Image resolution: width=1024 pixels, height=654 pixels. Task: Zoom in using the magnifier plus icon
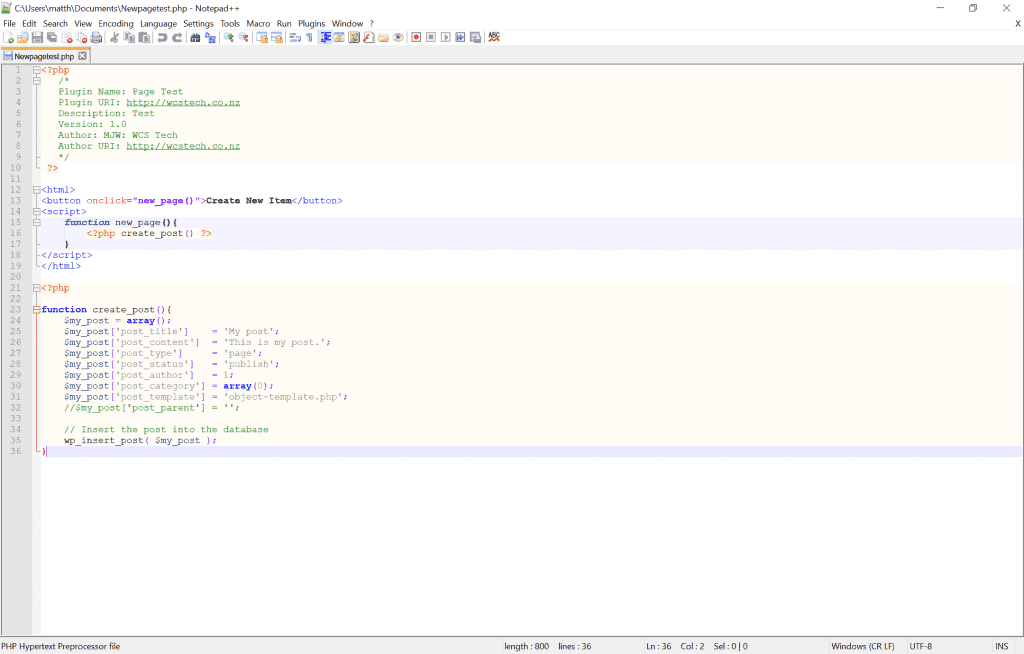coord(229,37)
